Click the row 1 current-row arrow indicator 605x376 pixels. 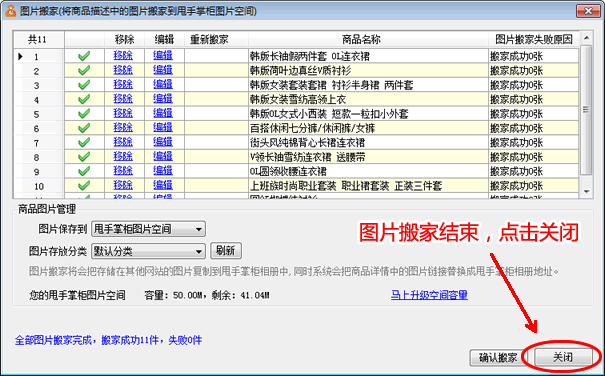20,56
